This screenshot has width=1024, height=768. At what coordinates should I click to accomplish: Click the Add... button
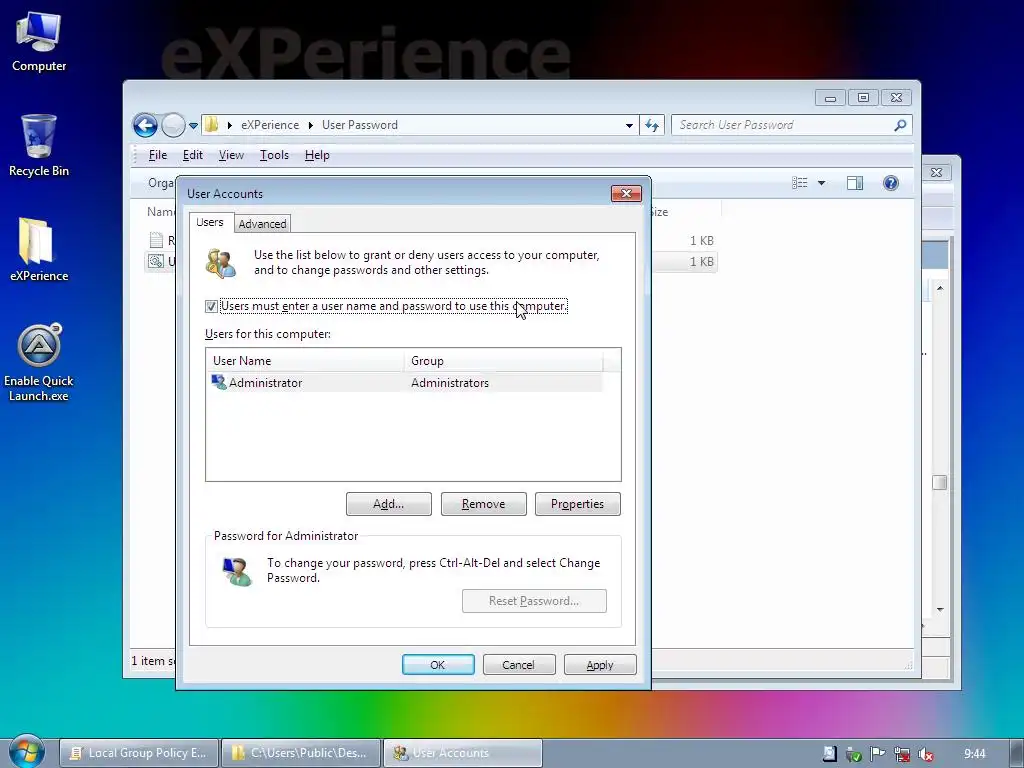pos(389,504)
